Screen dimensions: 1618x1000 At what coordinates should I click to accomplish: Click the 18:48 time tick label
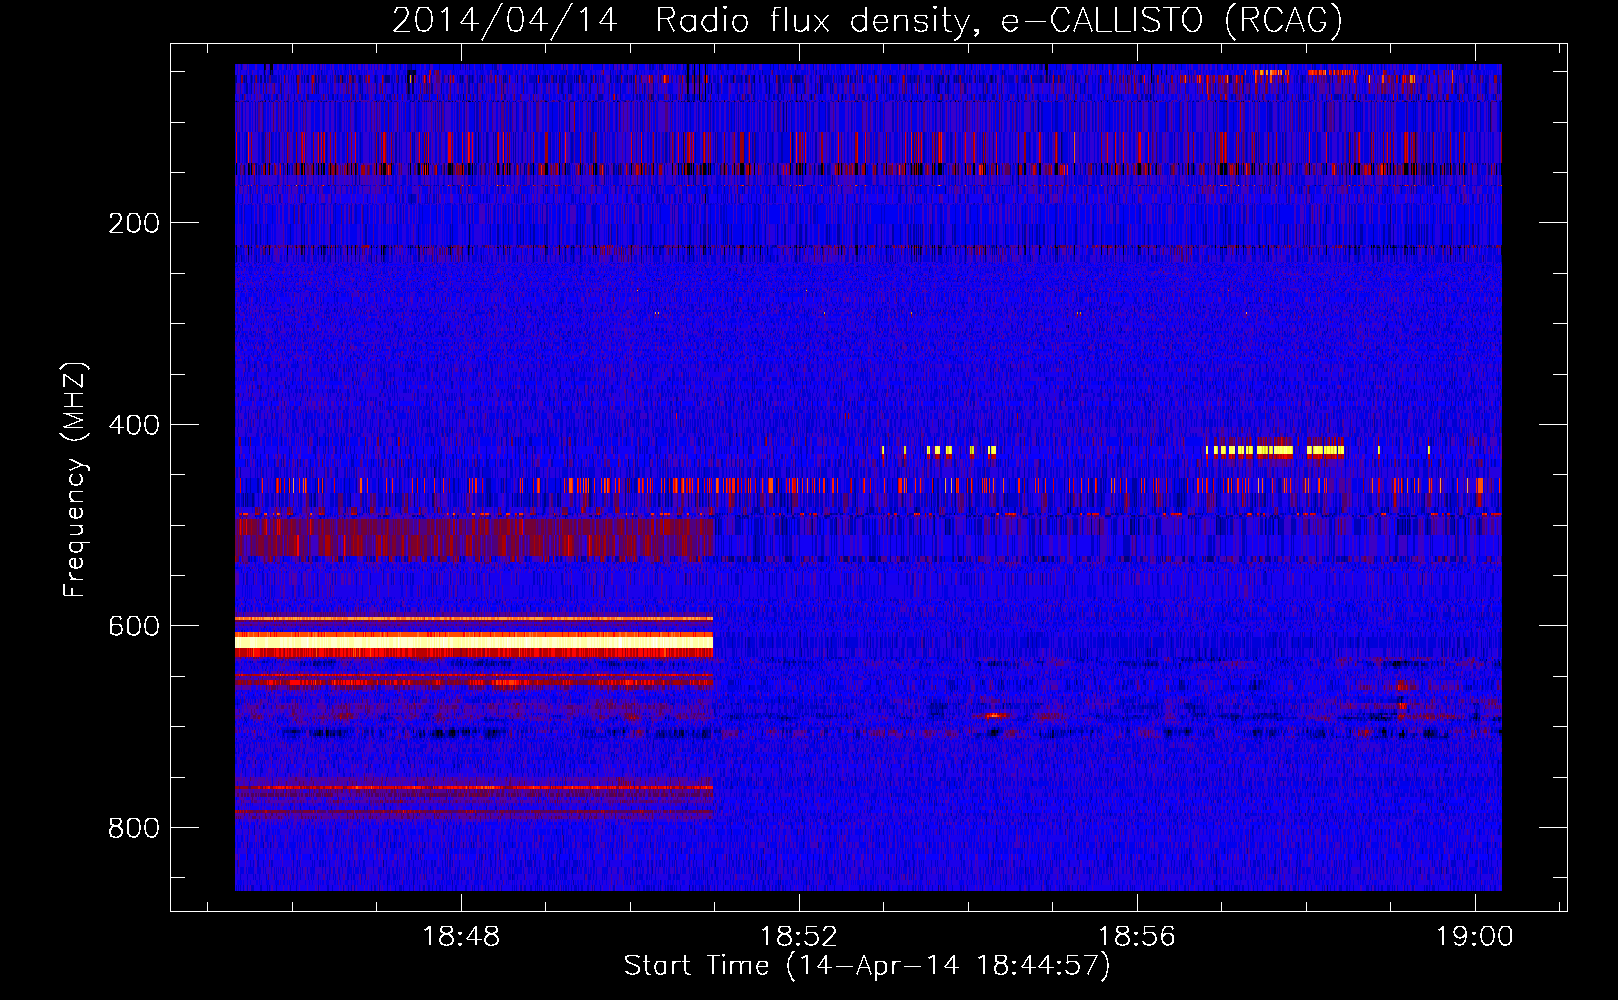point(461,937)
